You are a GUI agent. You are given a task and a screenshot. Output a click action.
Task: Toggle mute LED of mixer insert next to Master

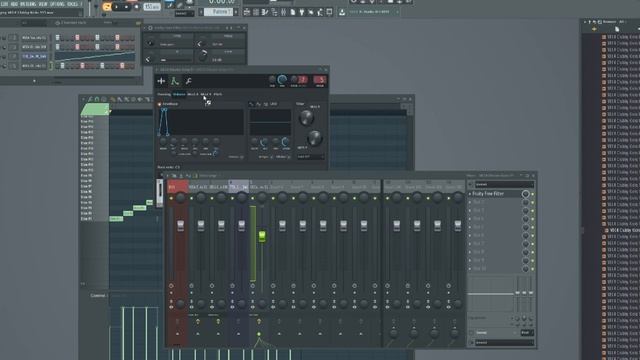point(191,198)
